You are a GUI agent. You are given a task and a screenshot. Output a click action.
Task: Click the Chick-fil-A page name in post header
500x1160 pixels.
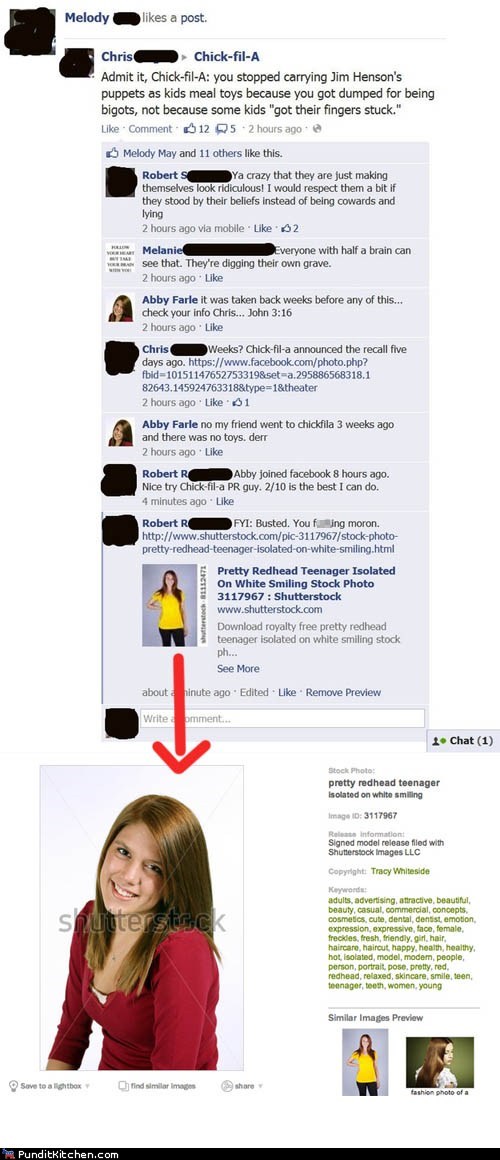pyautogui.click(x=226, y=56)
